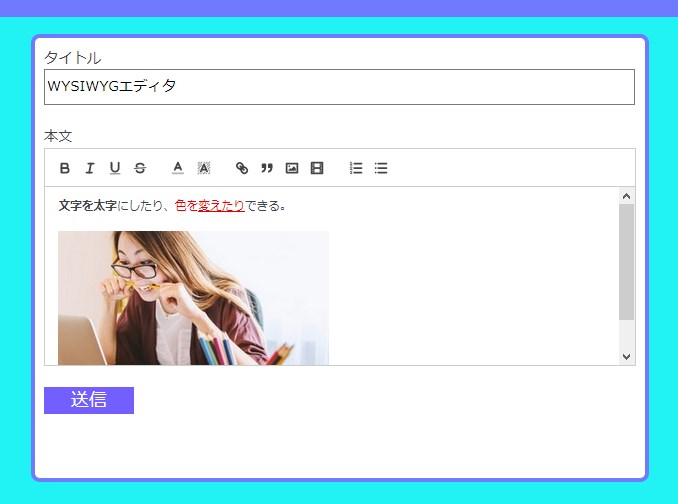Click the underlined red 変えたり text
This screenshot has height=504, width=678.
(221, 206)
